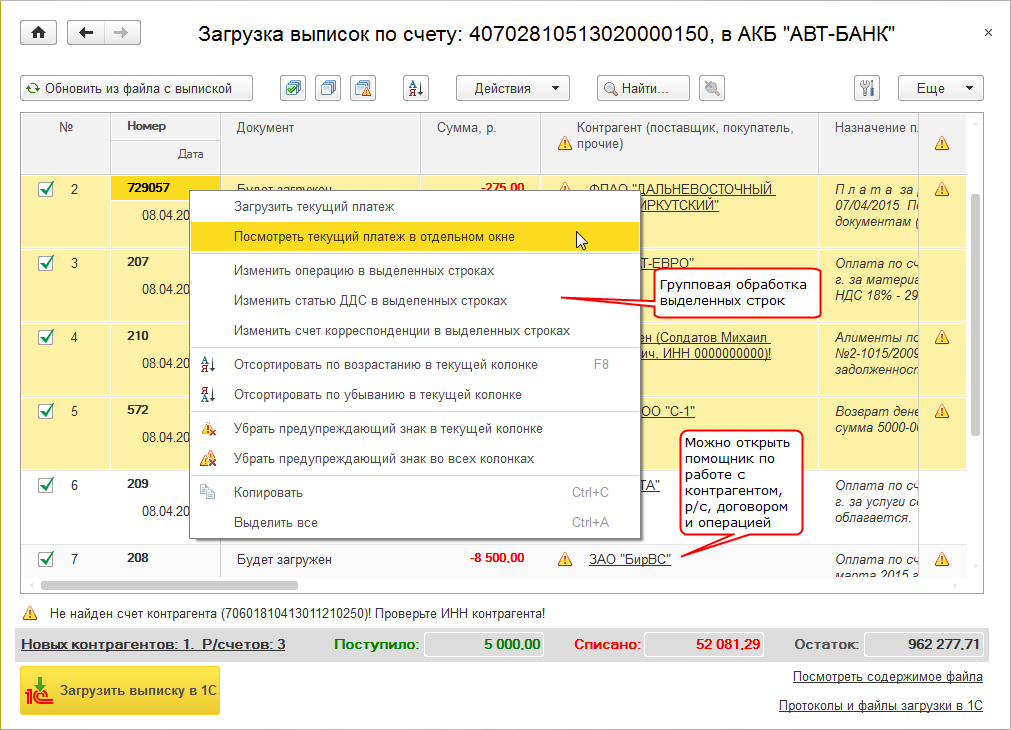Image resolution: width=1011 pixels, height=730 pixels.
Task: Open settings via the tools icon
Action: (867, 88)
